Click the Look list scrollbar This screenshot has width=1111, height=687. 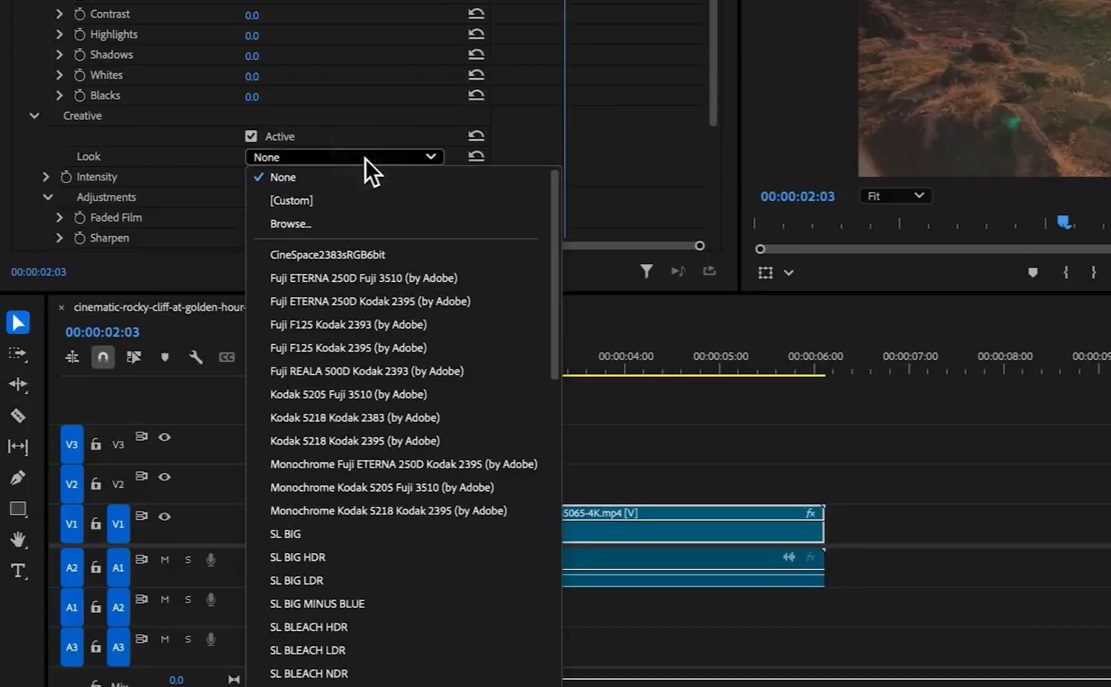554,275
